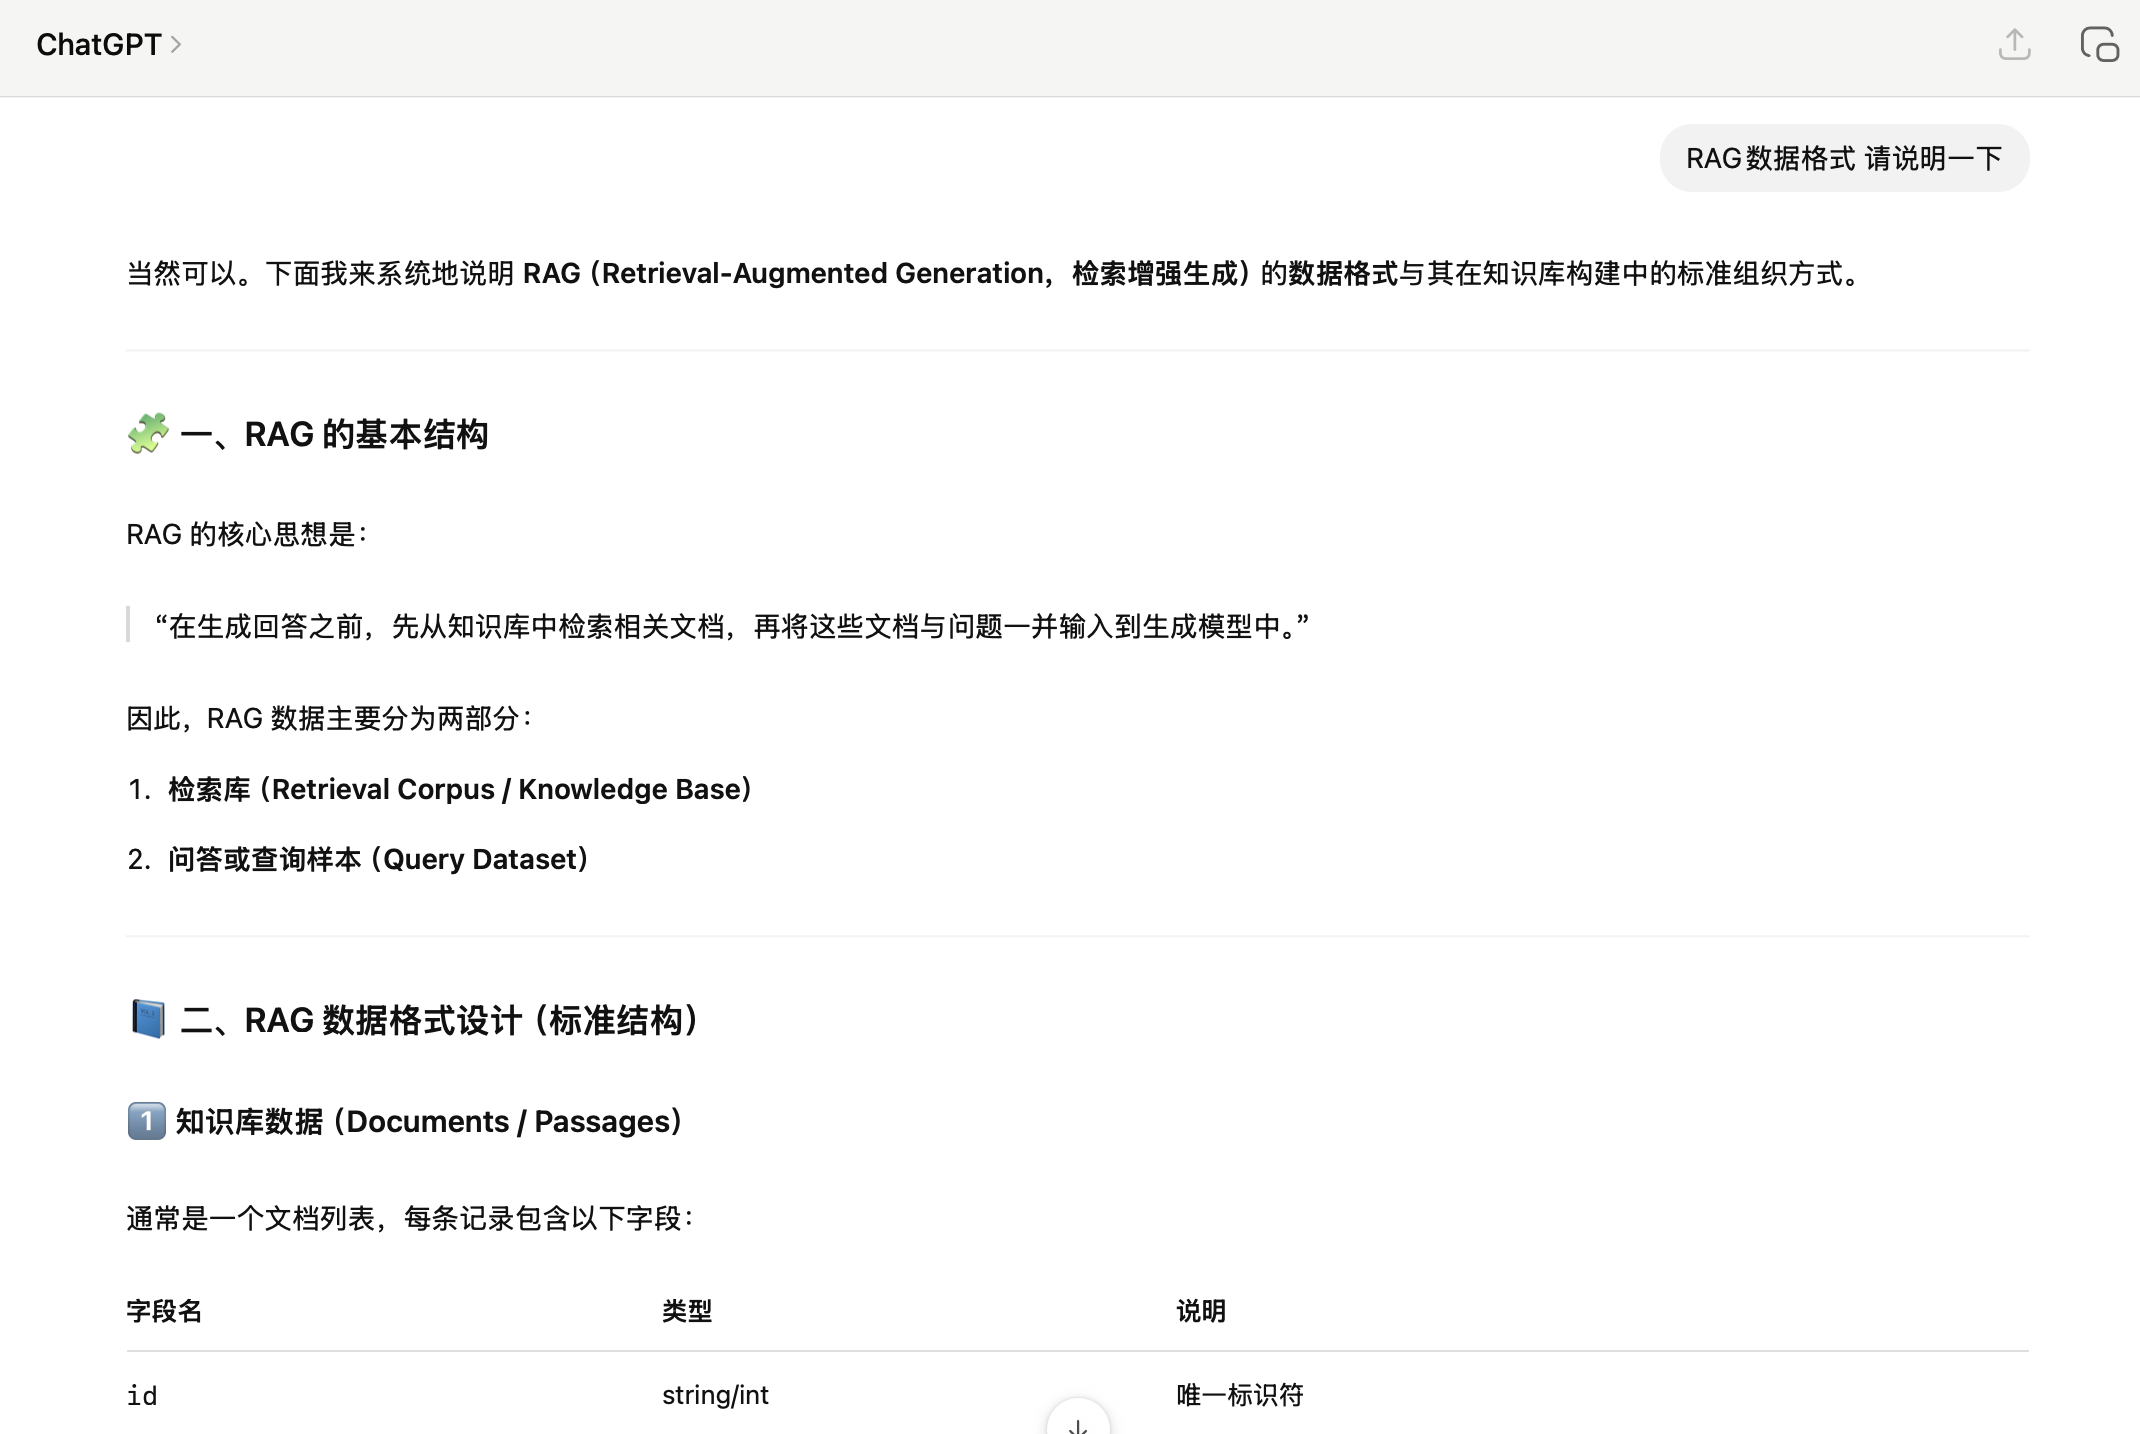2140x1434 pixels.
Task: Click the heading '一、RAG 的基本结构'
Action: tap(334, 434)
